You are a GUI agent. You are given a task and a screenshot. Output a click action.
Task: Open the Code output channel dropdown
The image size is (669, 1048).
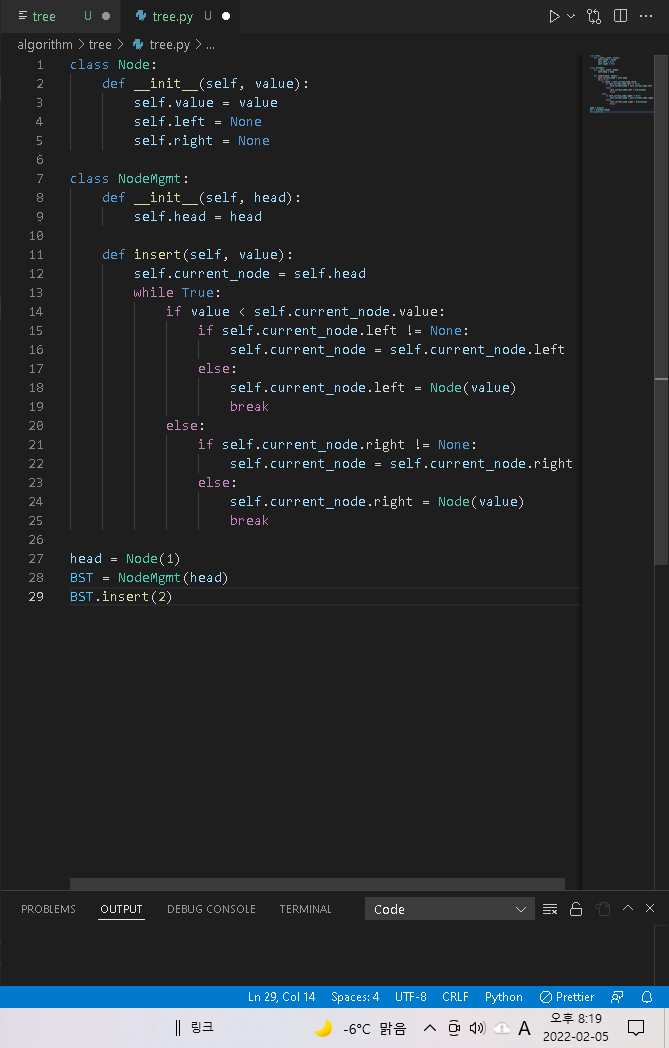click(x=449, y=909)
